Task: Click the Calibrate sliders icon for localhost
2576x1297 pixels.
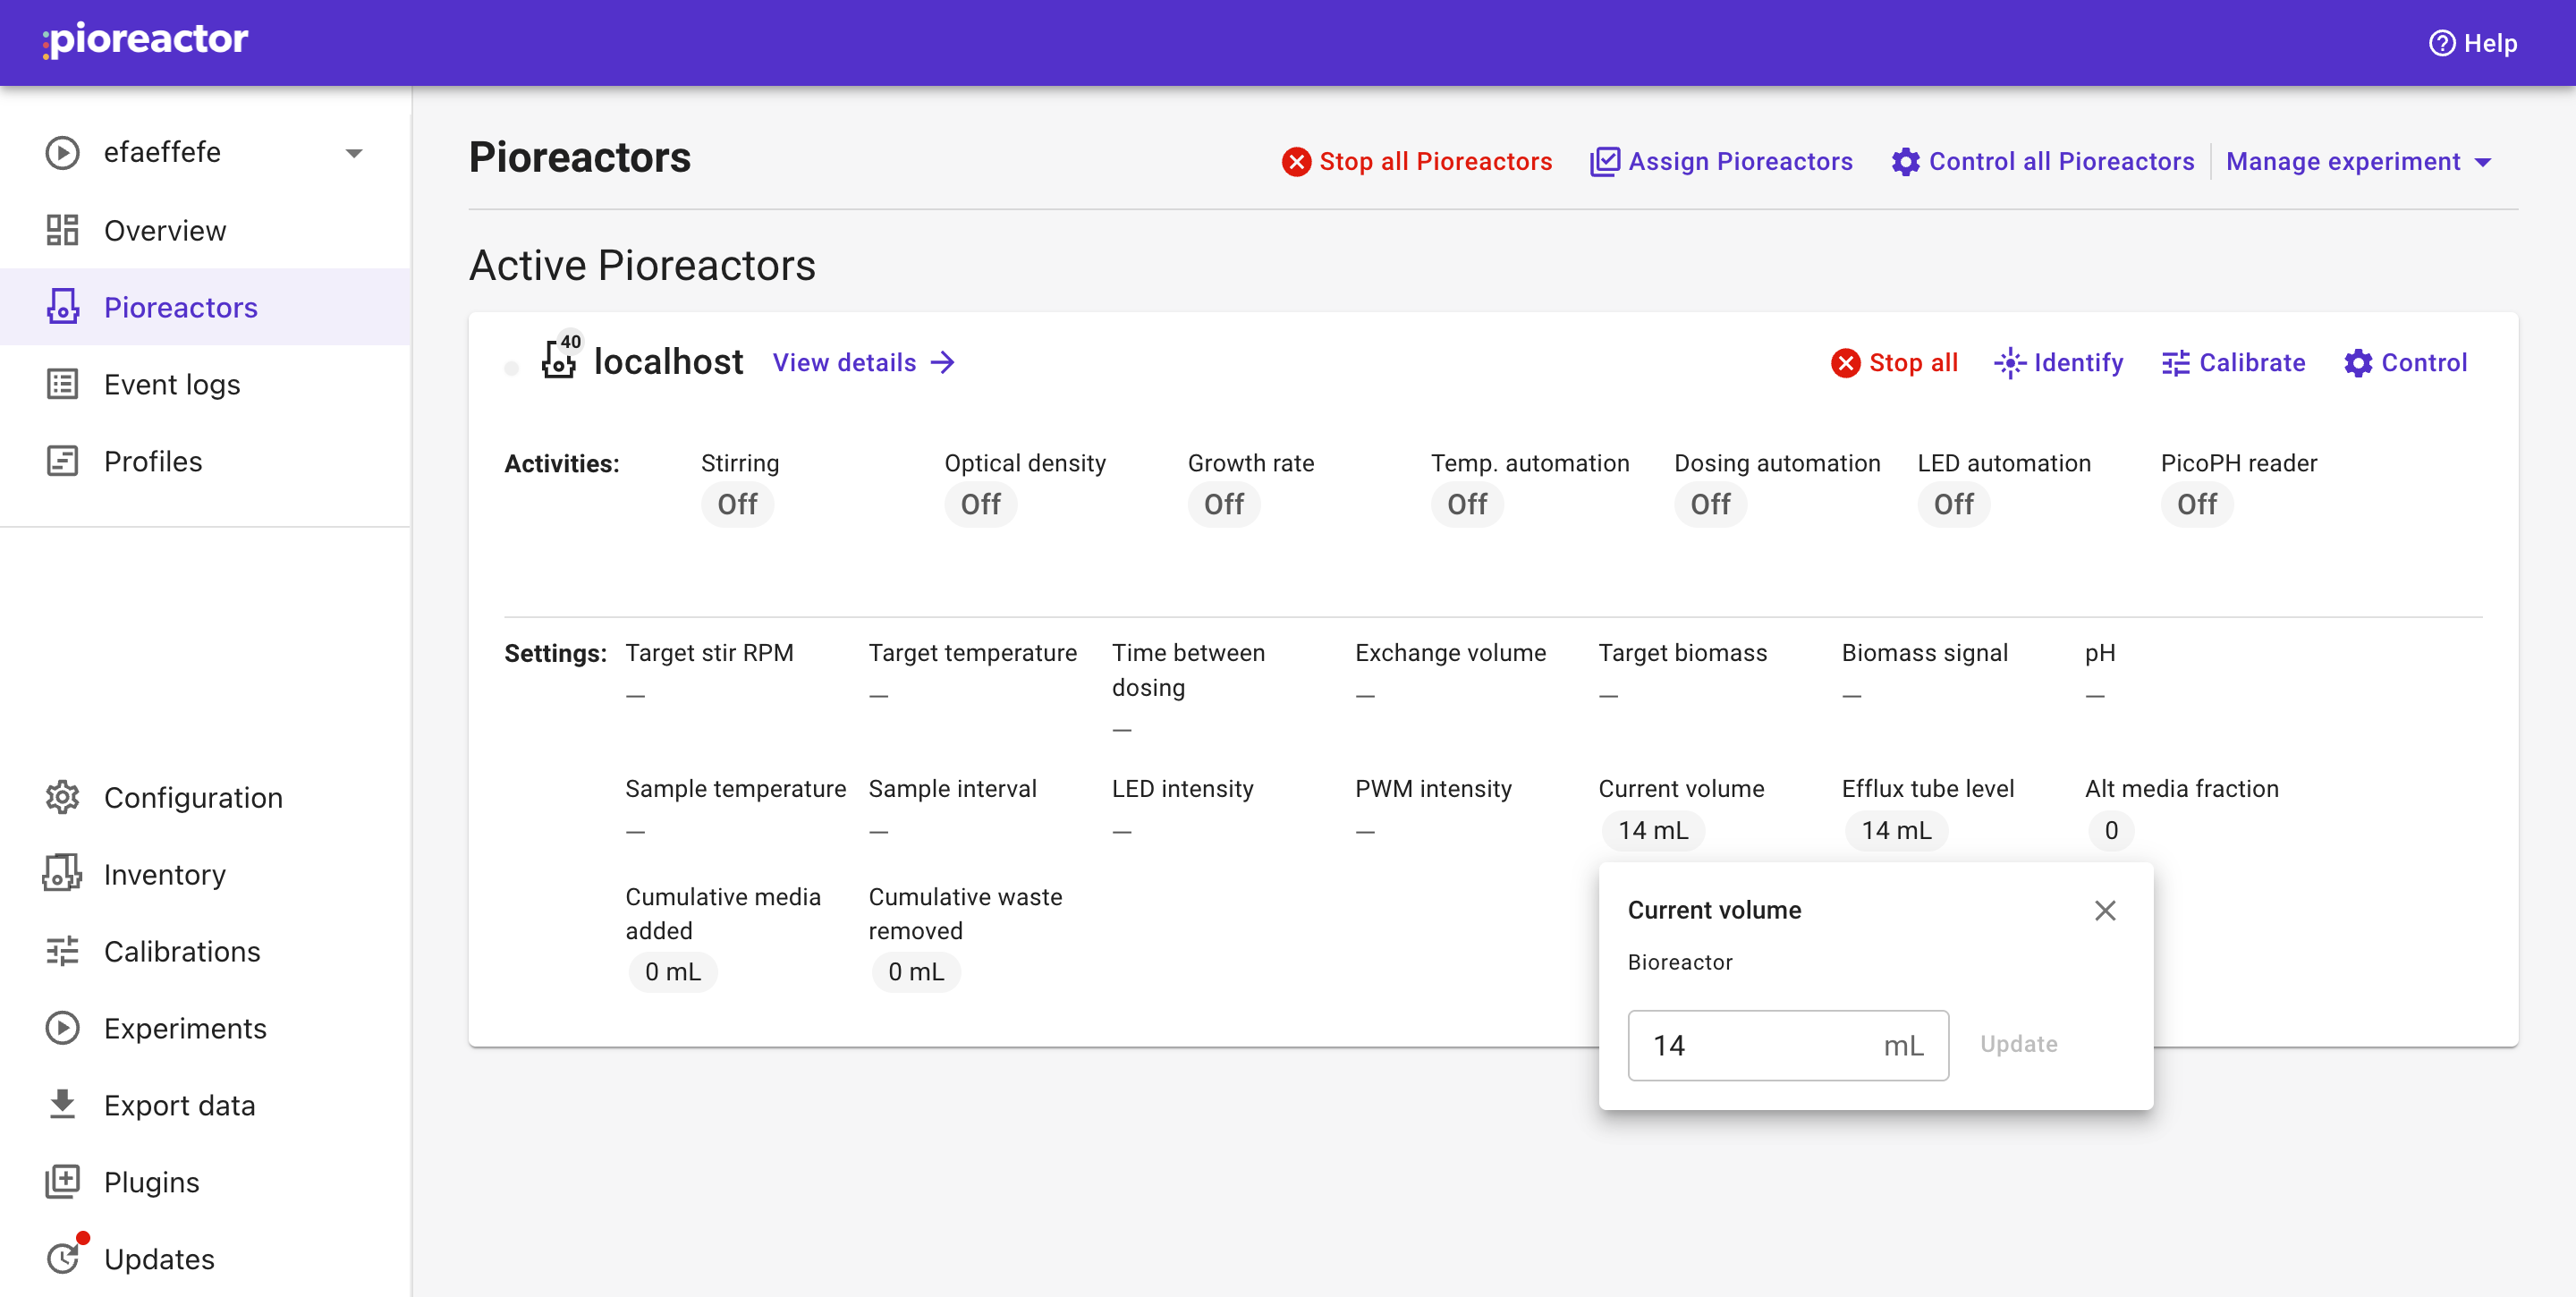Action: coord(2175,363)
